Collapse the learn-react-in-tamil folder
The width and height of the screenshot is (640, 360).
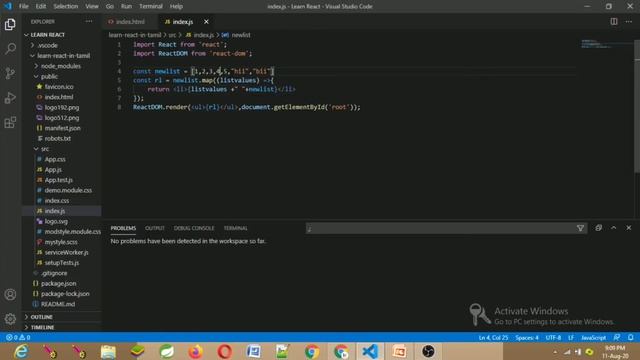pyautogui.click(x=63, y=56)
